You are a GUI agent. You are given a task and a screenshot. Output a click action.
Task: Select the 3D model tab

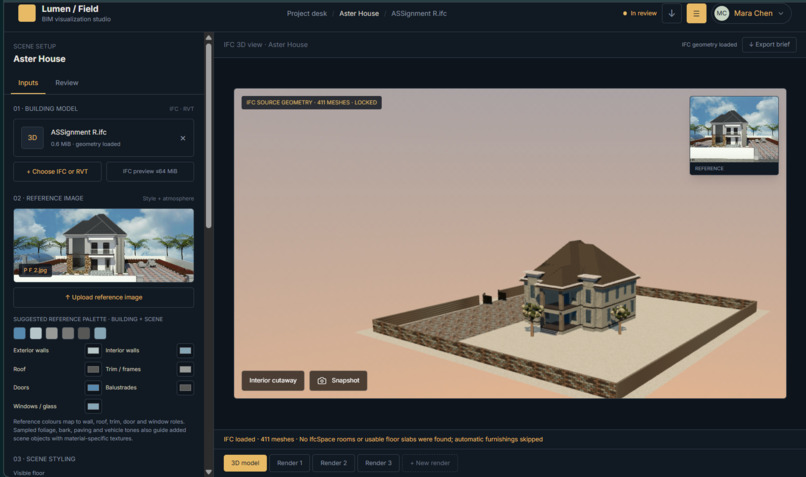245,463
